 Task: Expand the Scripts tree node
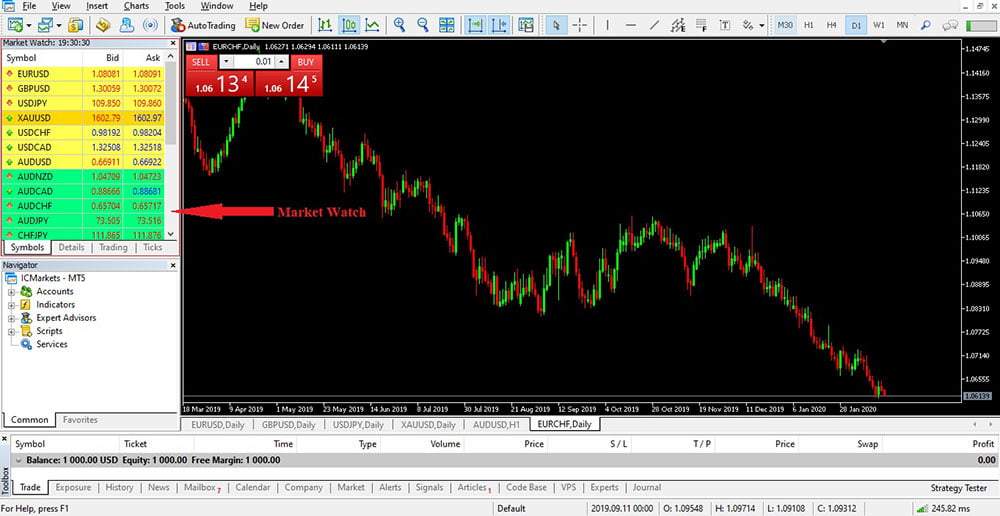point(11,332)
